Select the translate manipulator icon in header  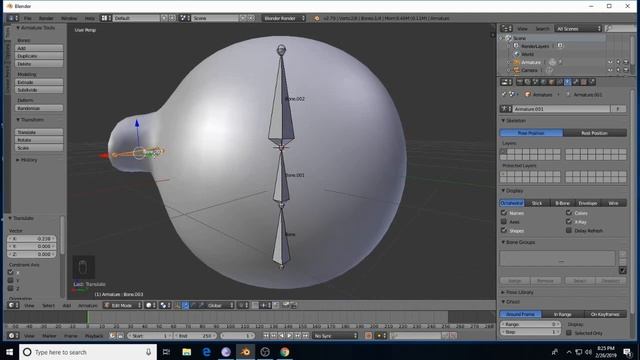coord(186,305)
